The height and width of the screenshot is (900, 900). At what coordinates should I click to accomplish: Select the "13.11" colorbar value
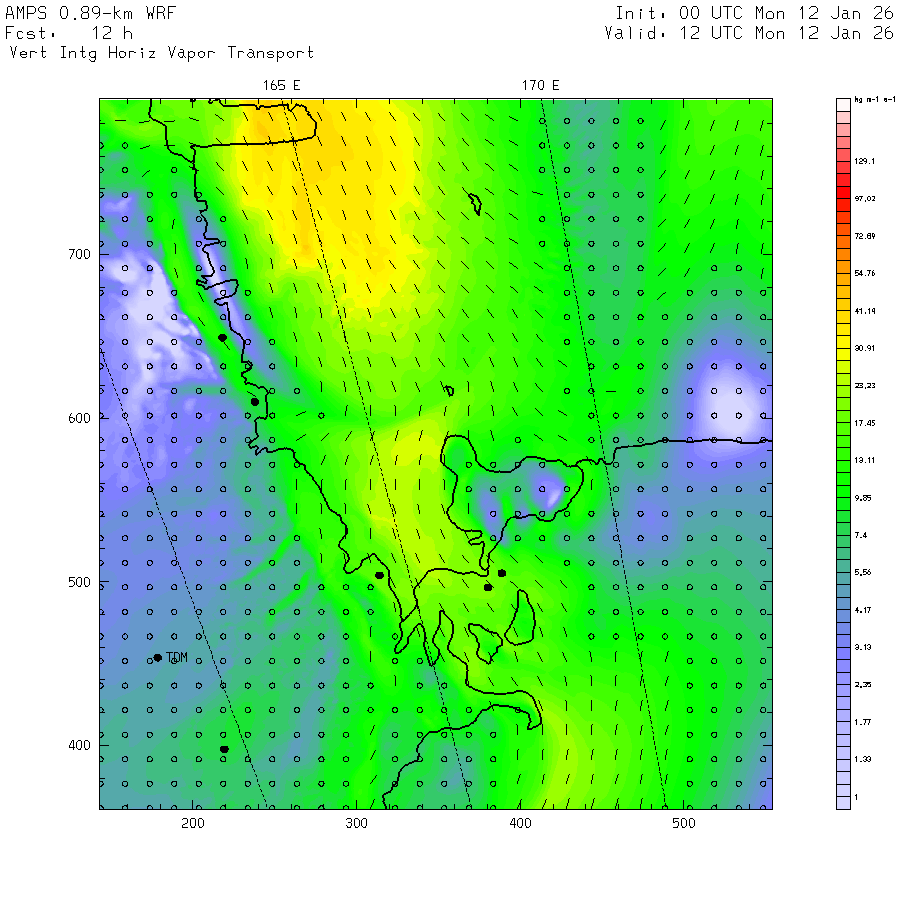pos(864,460)
